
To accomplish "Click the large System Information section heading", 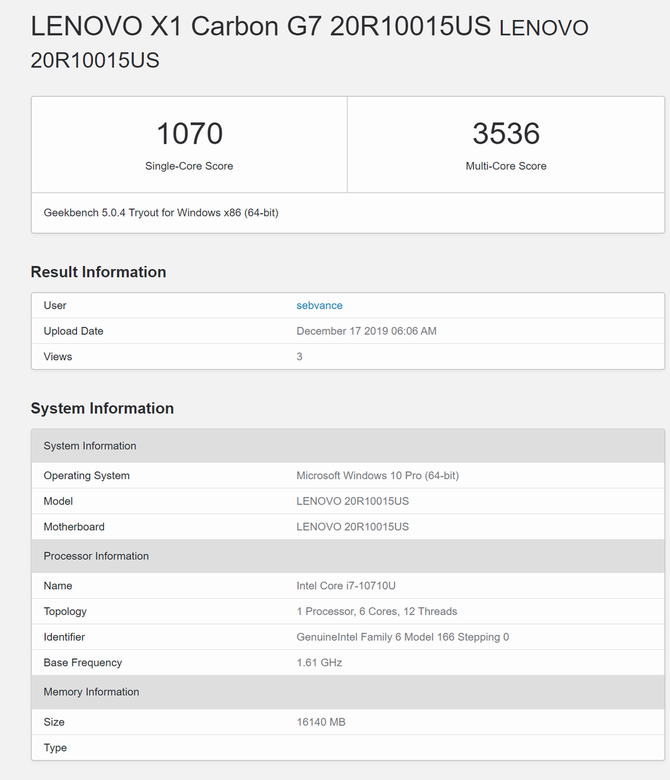I will pos(102,408).
